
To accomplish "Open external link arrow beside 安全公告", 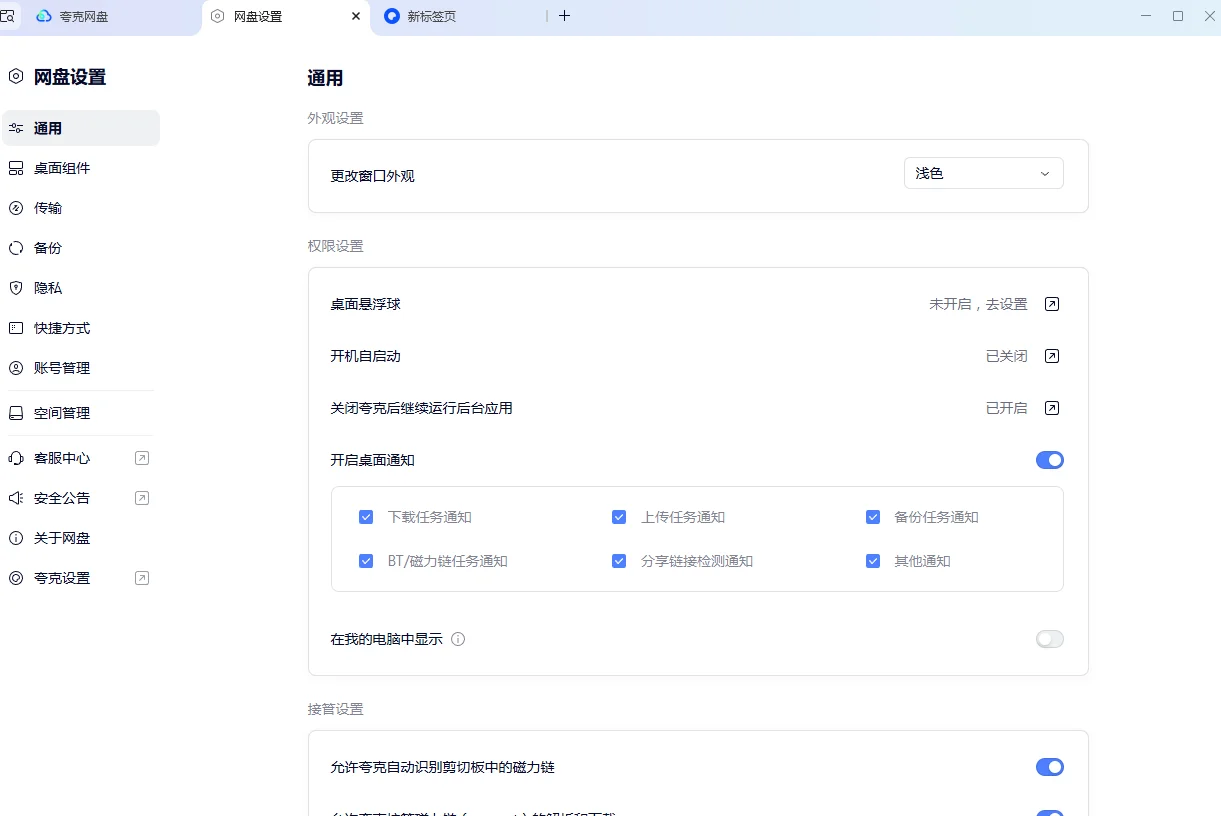I will (142, 498).
